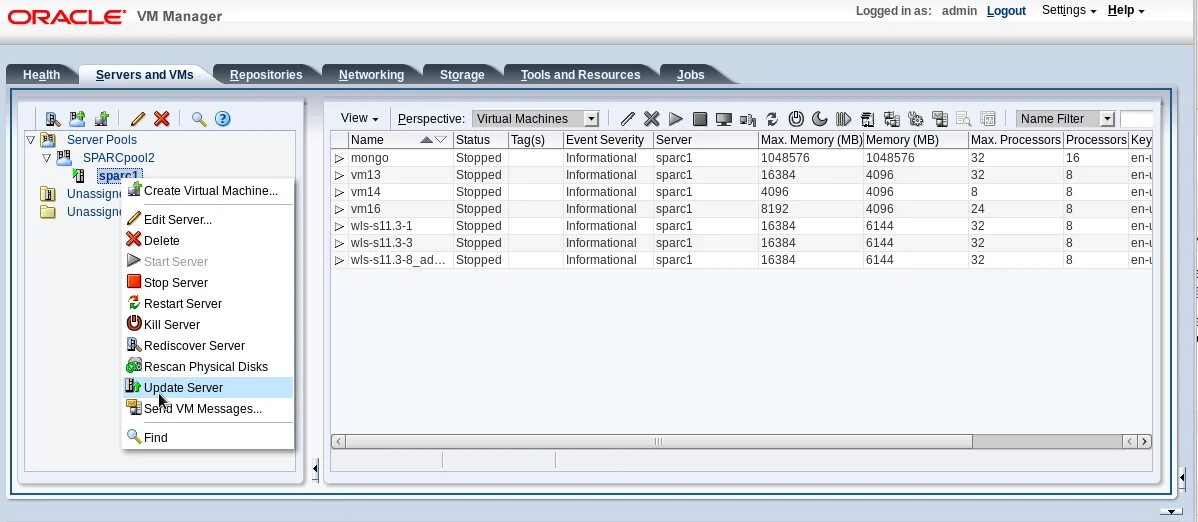Image resolution: width=1198 pixels, height=522 pixels.
Task: Click the Delete VM cross icon in VM toolbar
Action: pyautogui.click(x=651, y=118)
